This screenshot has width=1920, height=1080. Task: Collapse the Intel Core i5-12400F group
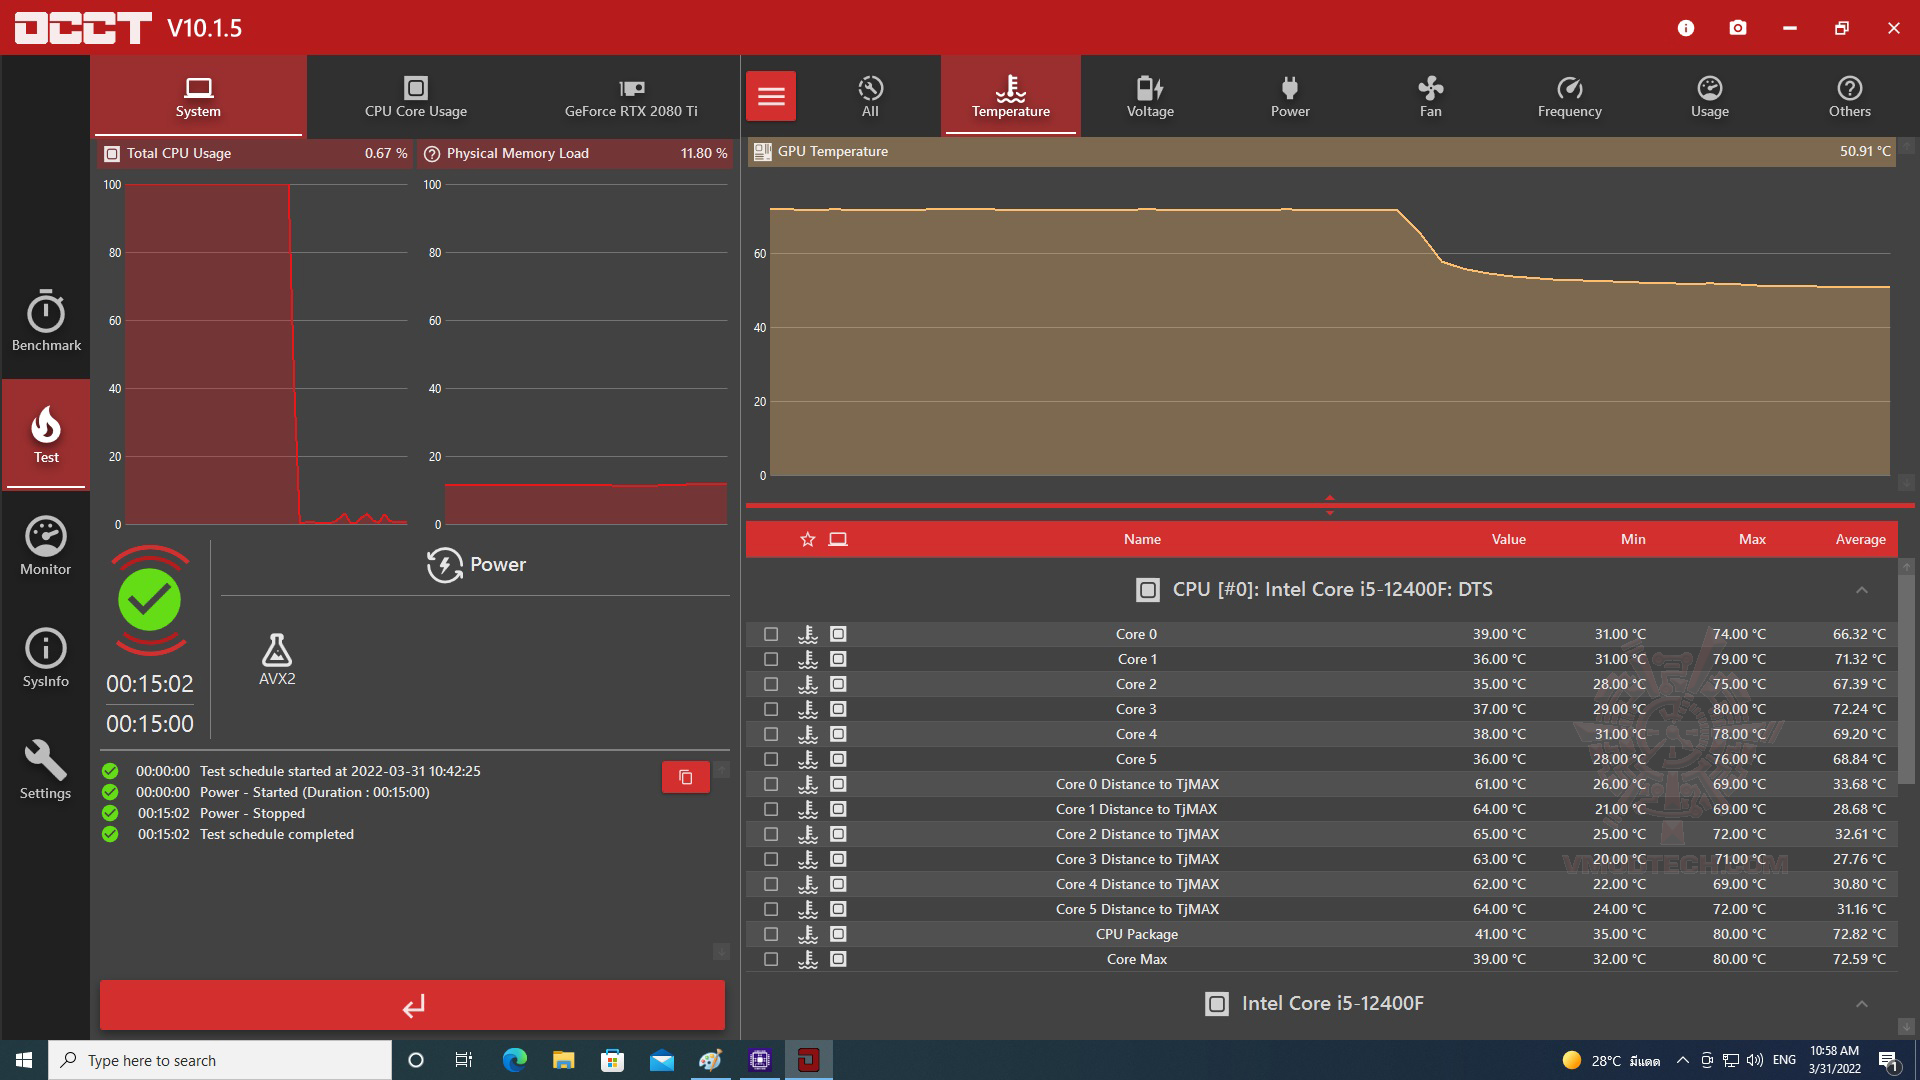[1862, 1004]
